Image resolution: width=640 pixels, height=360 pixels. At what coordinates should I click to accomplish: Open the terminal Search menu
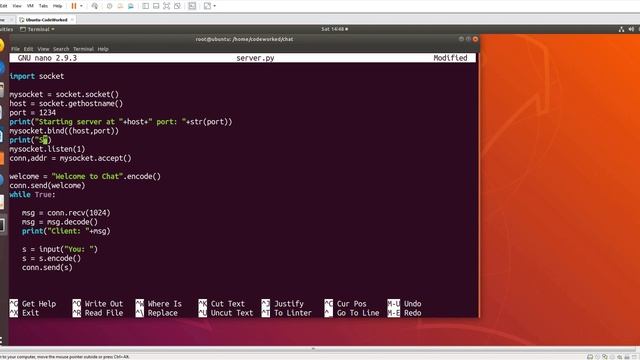tap(61, 49)
